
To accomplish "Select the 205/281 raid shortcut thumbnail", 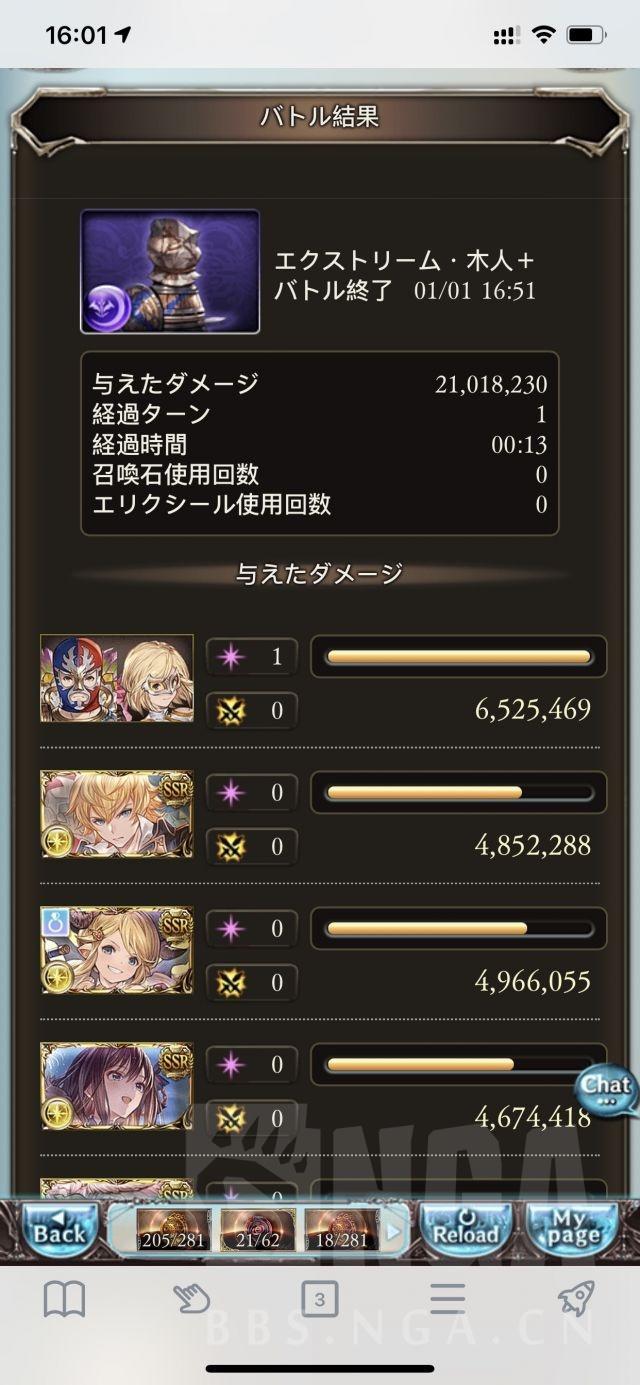I will [174, 1231].
